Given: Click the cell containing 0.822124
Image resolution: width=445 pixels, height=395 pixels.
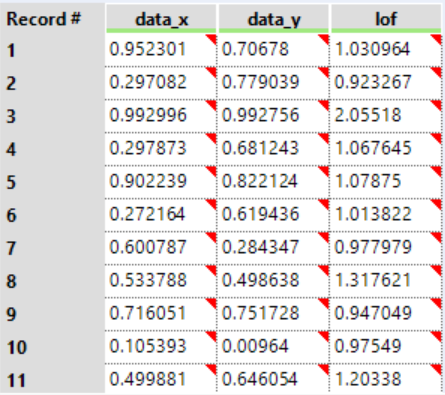Looking at the screenshot, I should click(x=273, y=182).
